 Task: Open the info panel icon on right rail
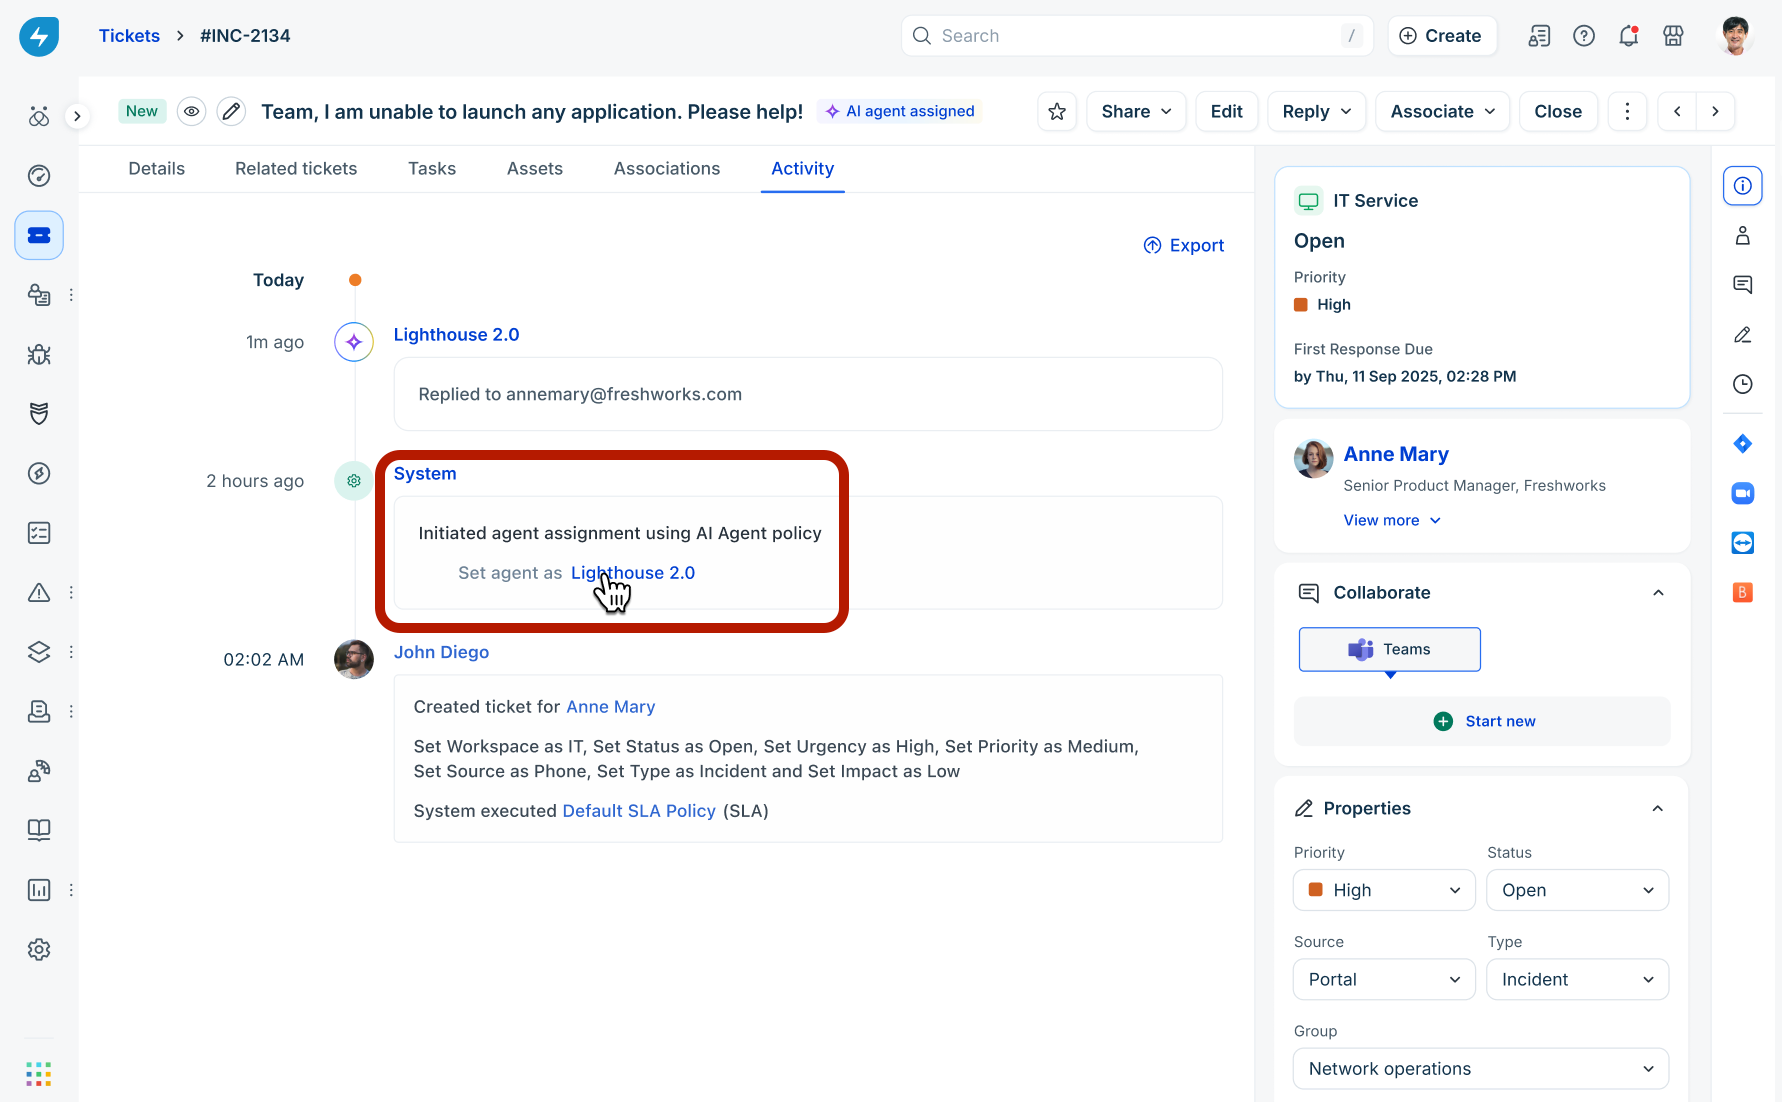coord(1743,186)
